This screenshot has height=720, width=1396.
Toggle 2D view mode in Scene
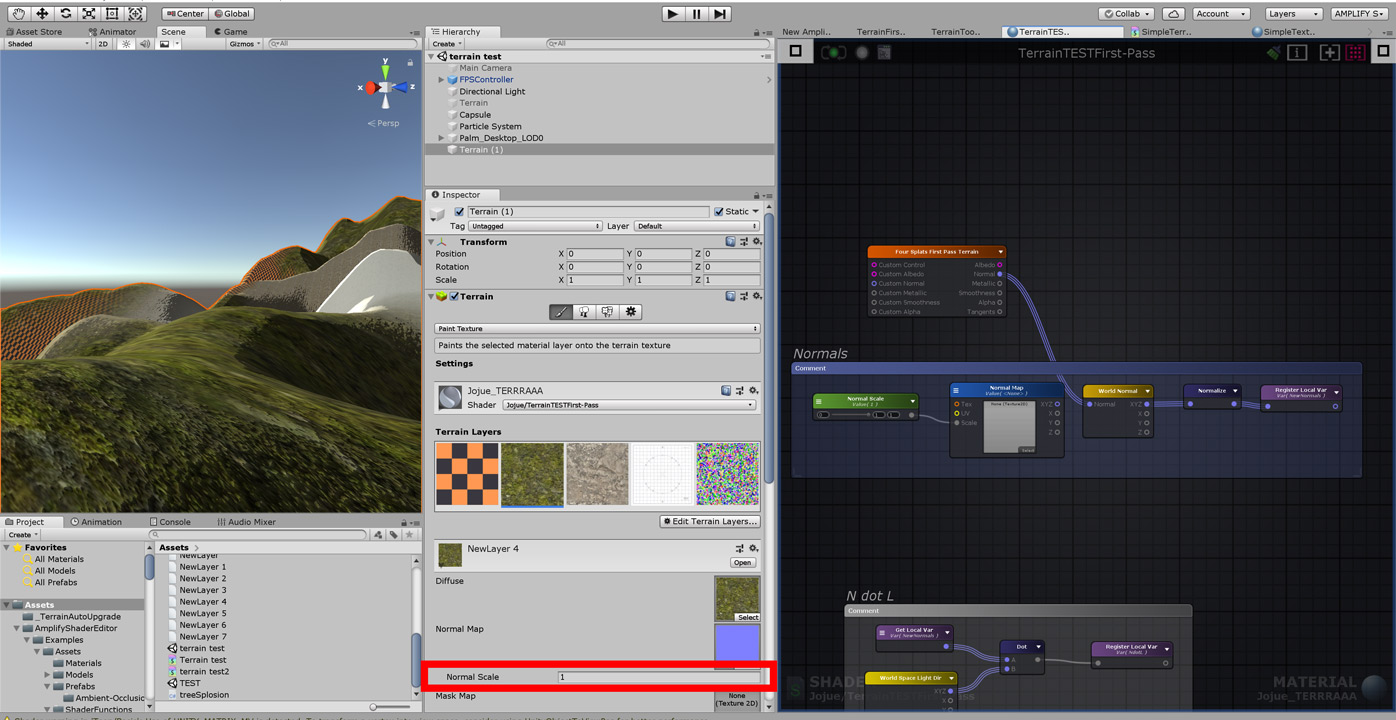[103, 44]
